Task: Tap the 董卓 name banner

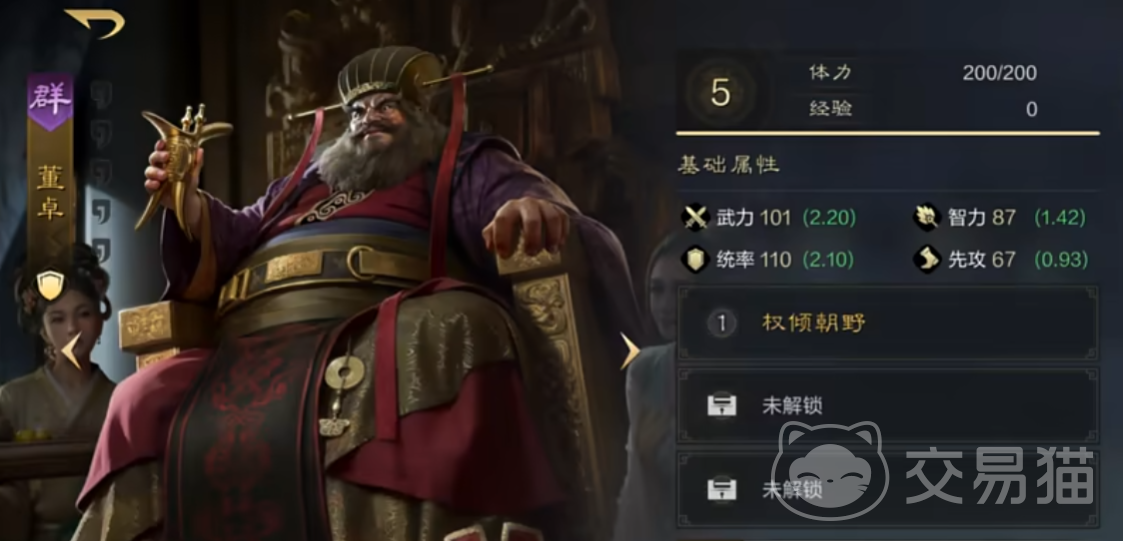Action: [x=50, y=192]
